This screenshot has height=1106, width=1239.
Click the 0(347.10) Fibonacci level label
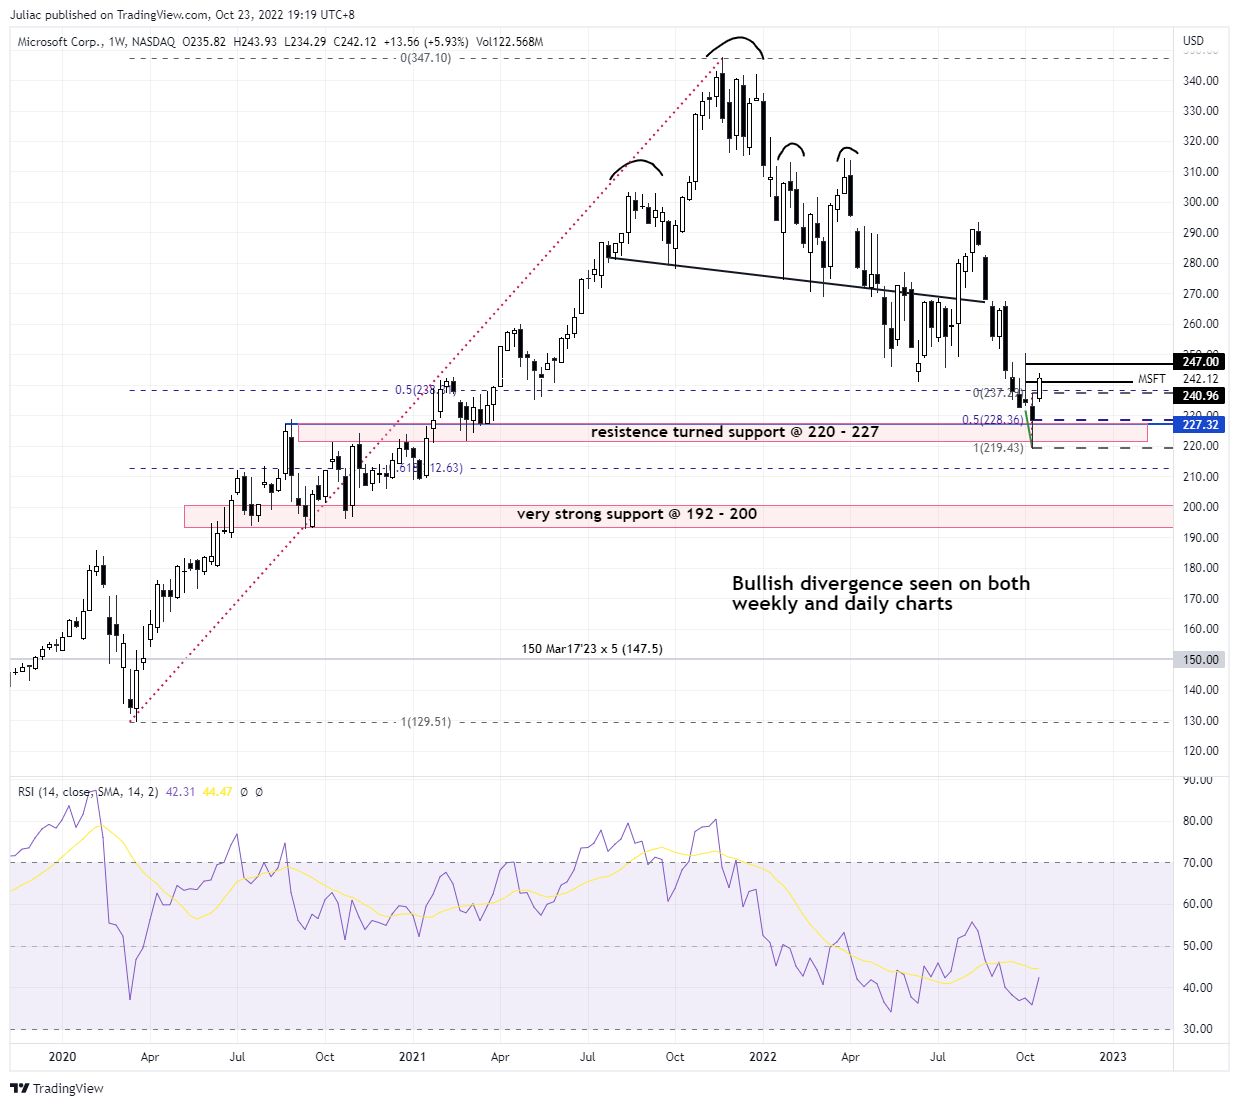click(425, 59)
